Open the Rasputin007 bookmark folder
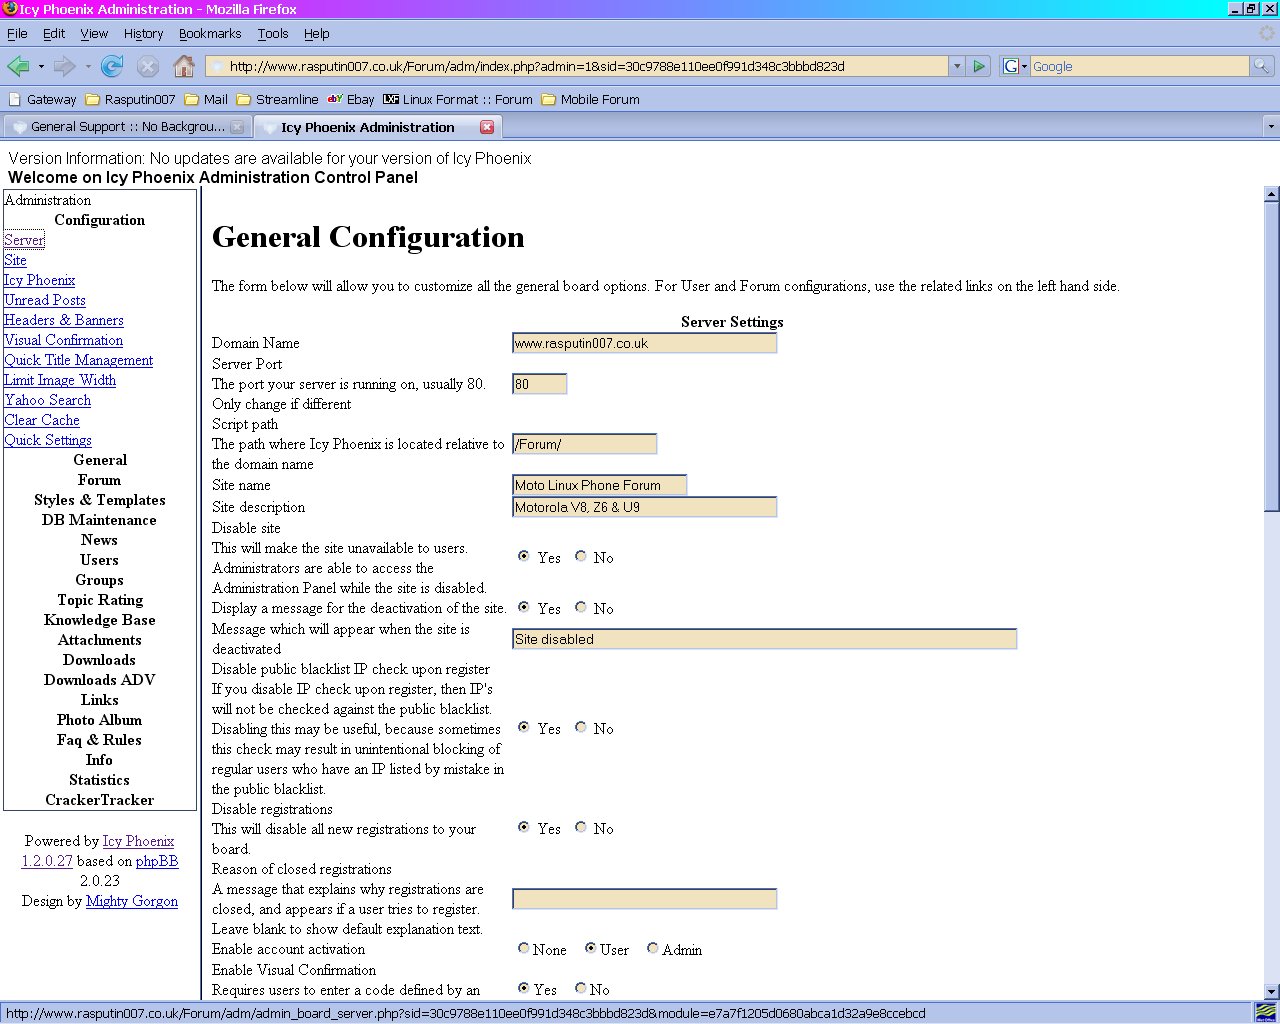The height and width of the screenshot is (1024, 1280). [x=130, y=99]
